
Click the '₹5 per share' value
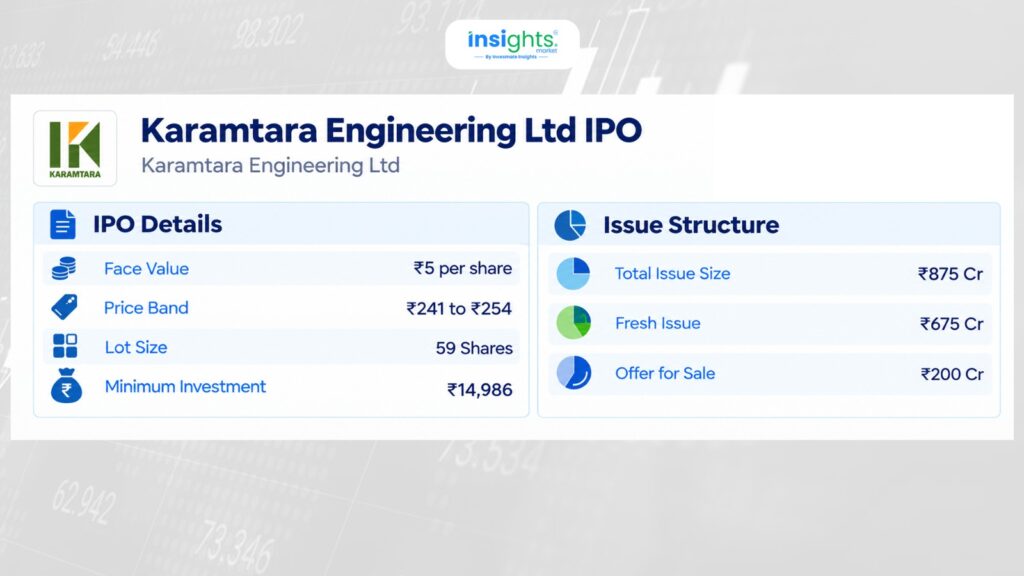click(x=462, y=268)
